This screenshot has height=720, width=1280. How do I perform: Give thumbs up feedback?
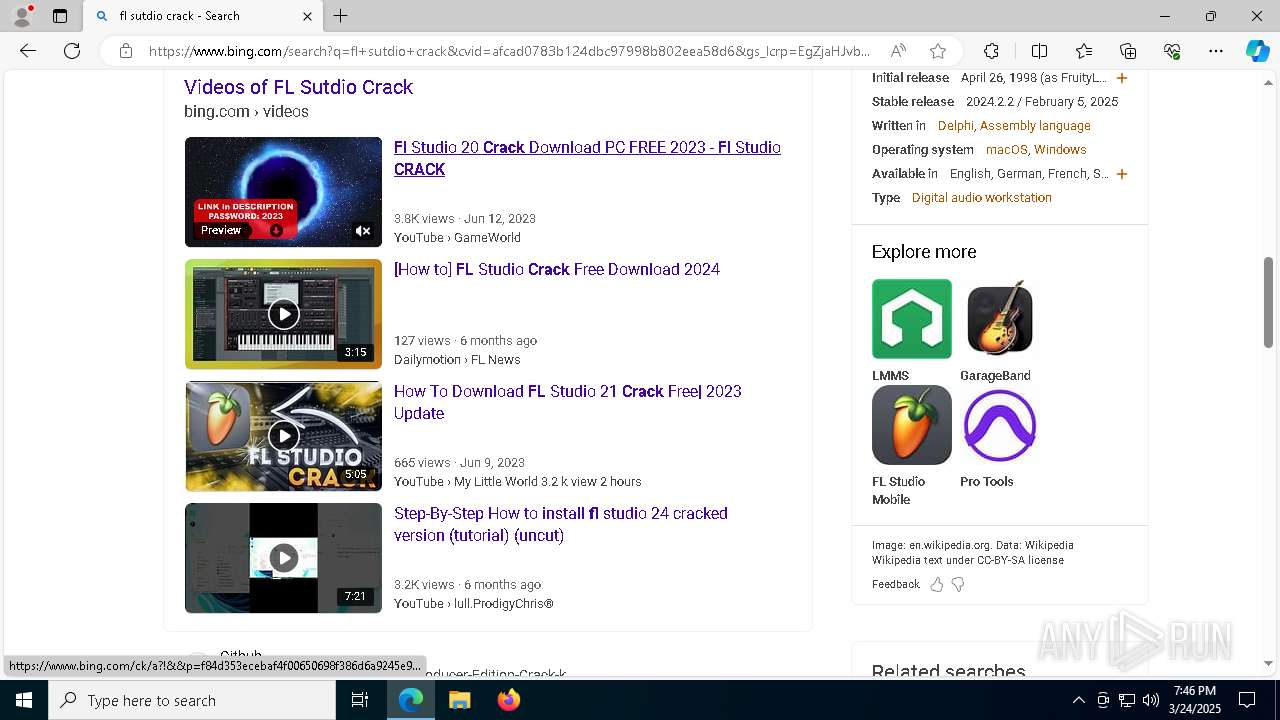[x=937, y=585]
